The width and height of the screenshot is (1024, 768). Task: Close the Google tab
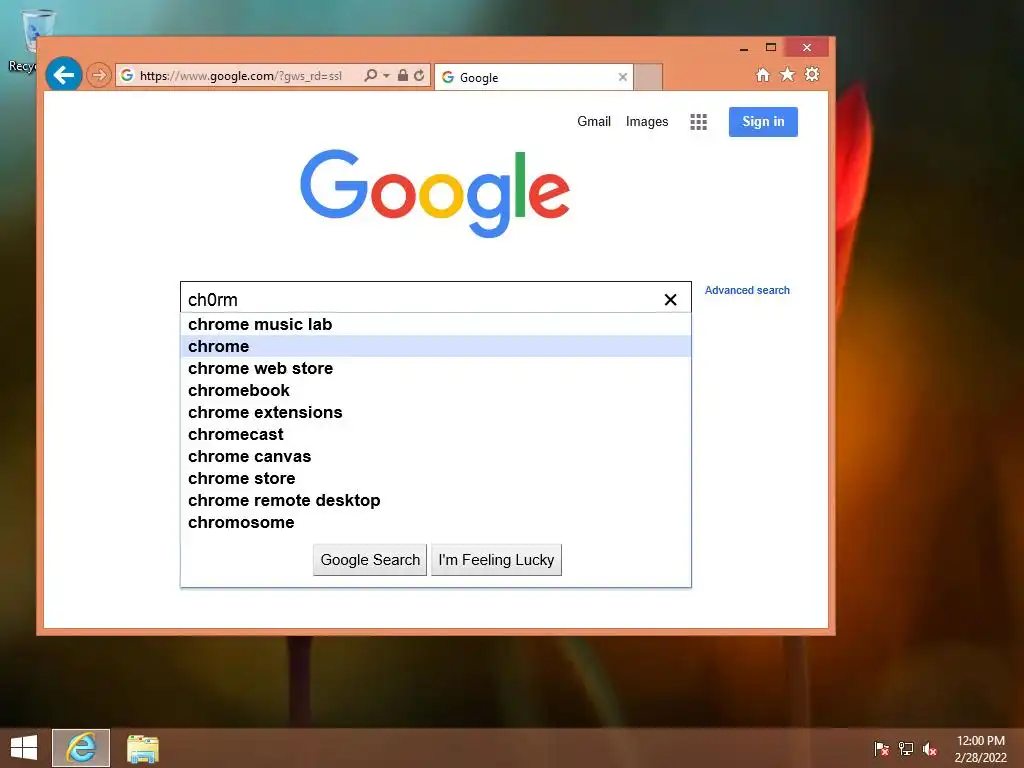point(622,77)
